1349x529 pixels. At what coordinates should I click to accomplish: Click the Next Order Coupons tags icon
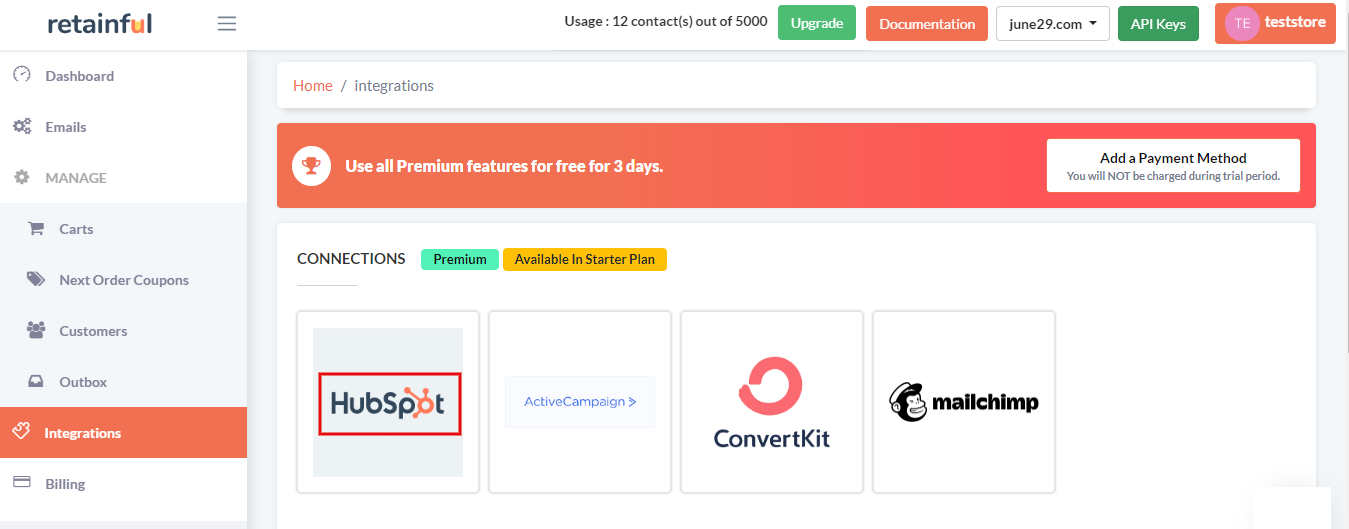(36, 280)
